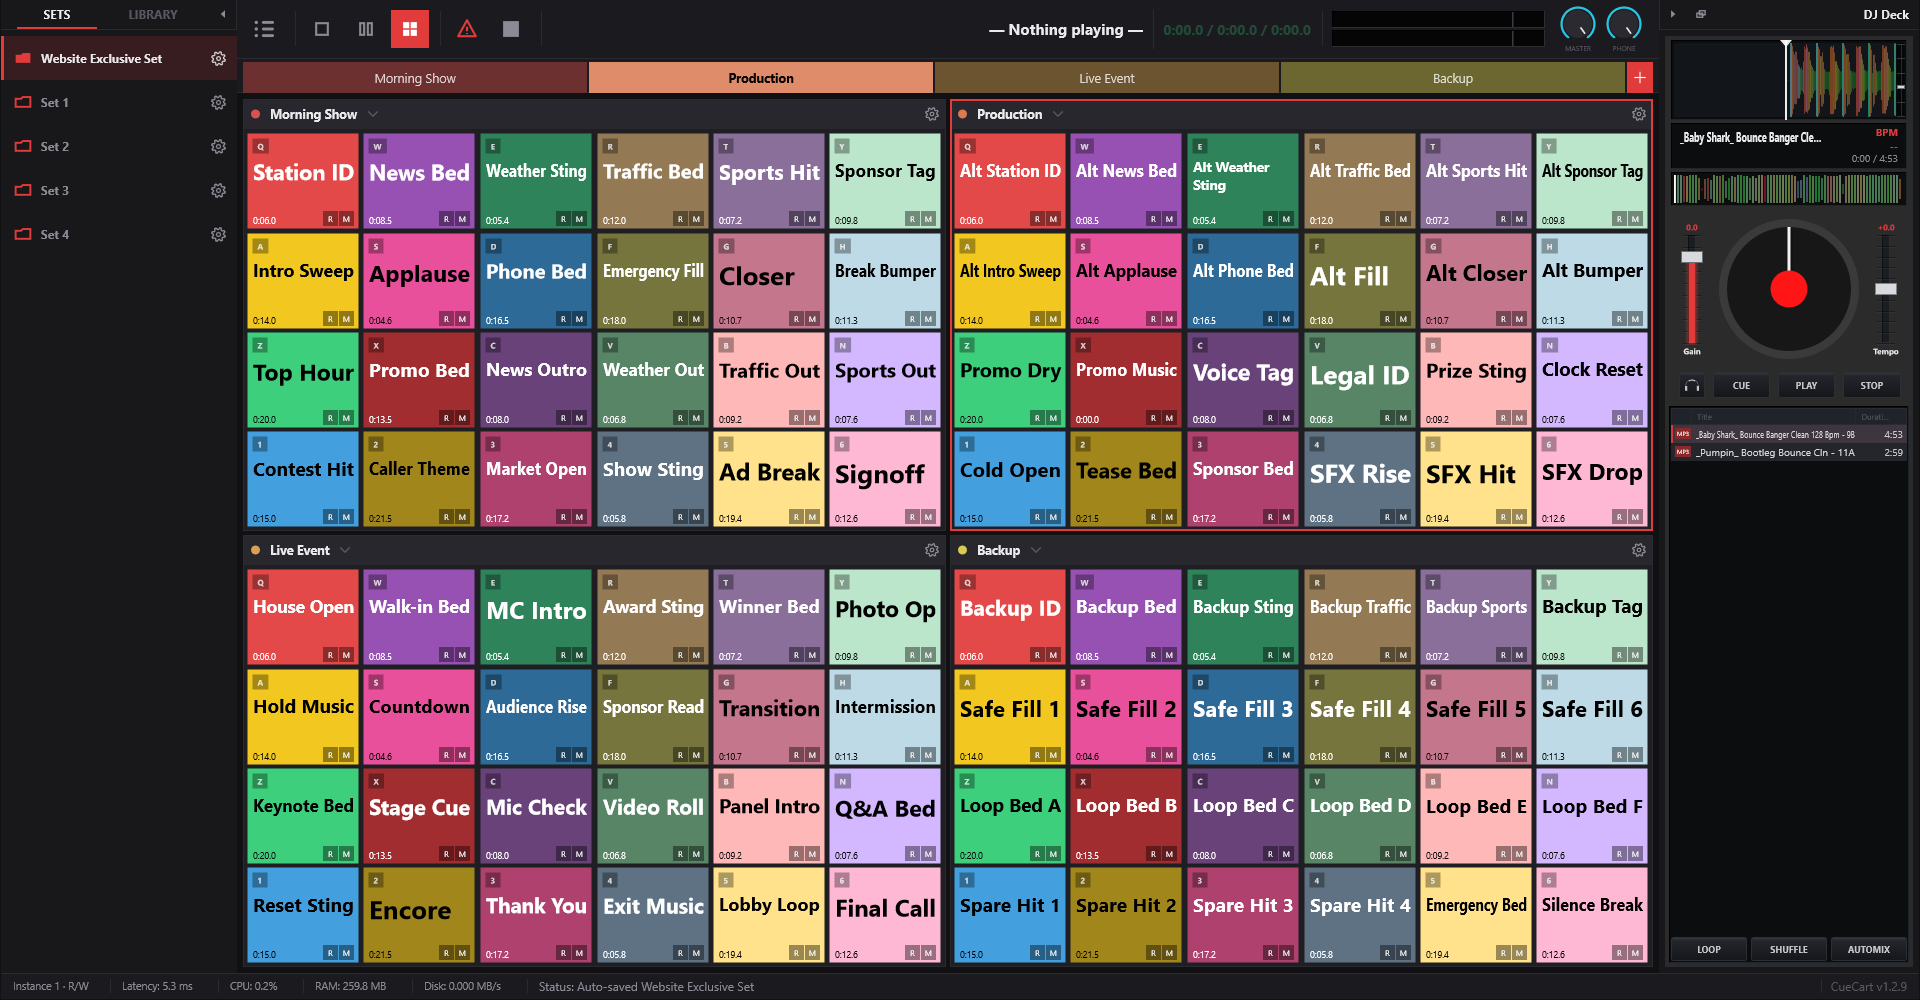The height and width of the screenshot is (1000, 1920).
Task: Open Backup panel settings gear
Action: pos(1639,551)
